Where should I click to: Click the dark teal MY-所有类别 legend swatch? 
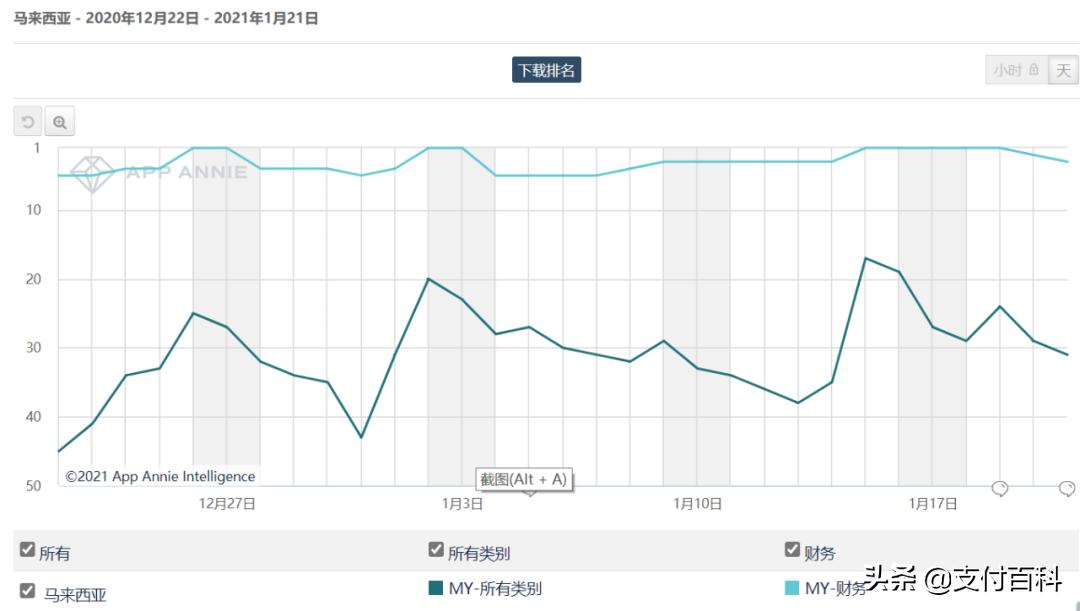point(436,588)
